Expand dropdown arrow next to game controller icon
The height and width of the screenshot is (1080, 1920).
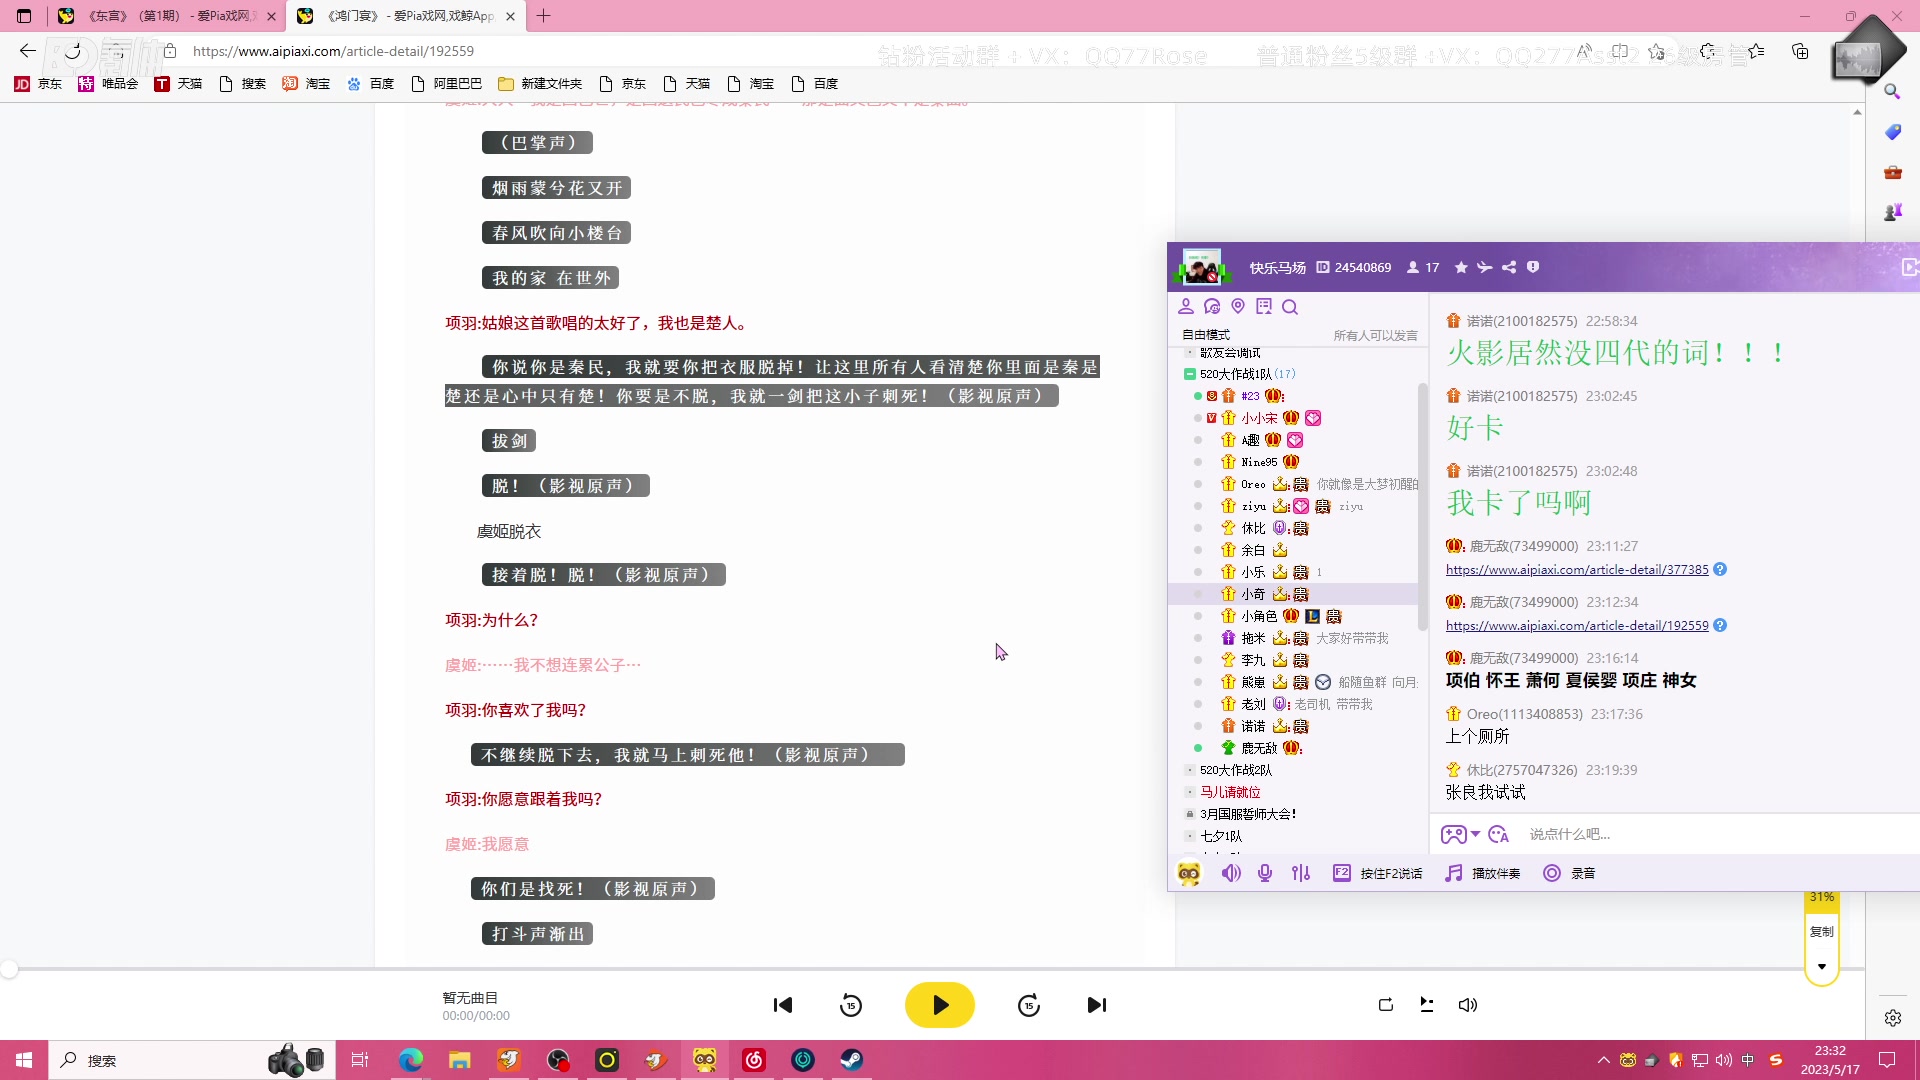coord(1475,834)
